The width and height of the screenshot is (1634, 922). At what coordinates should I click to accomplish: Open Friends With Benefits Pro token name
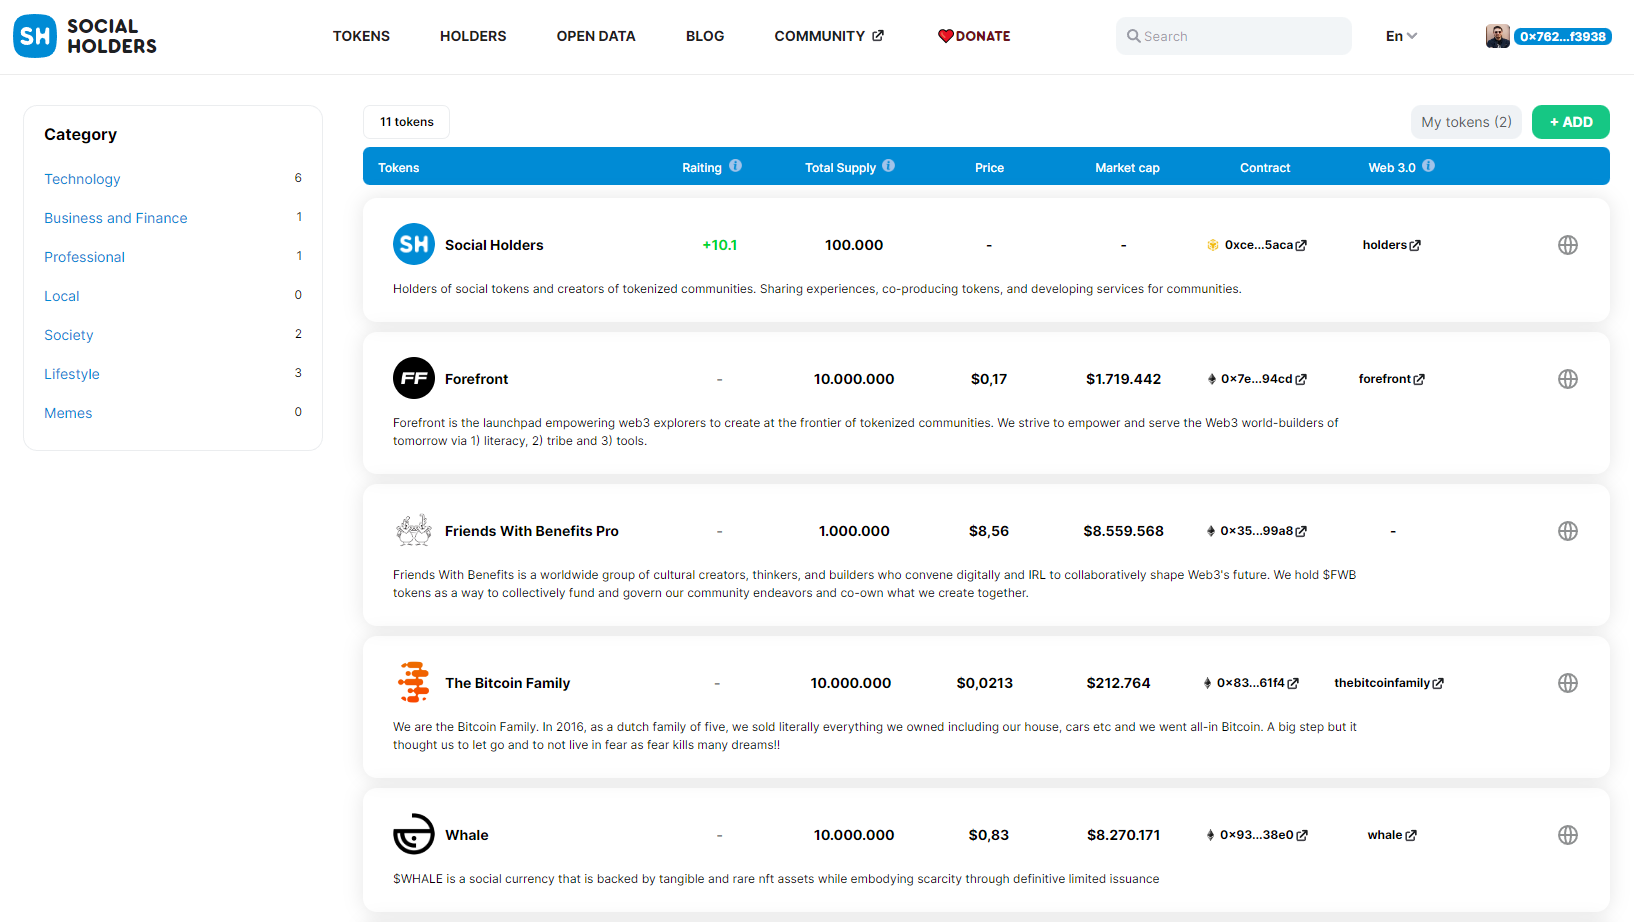[532, 531]
